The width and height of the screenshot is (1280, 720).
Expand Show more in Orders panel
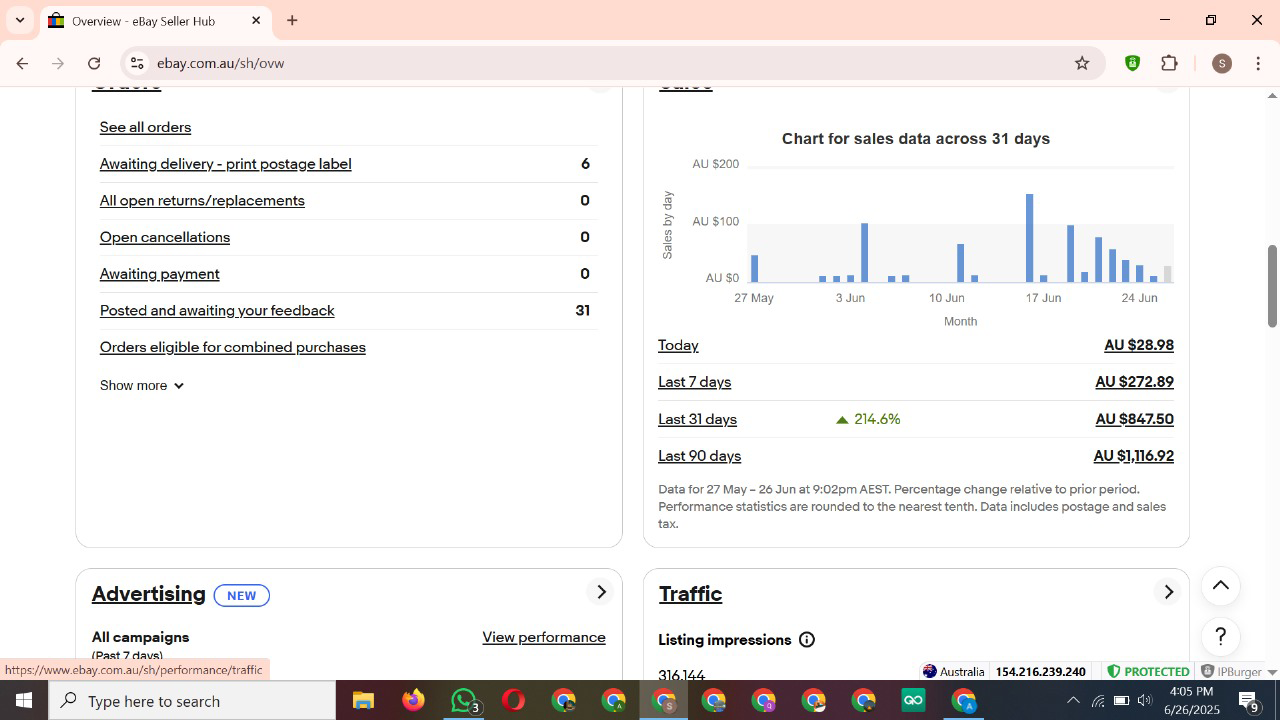(x=142, y=385)
